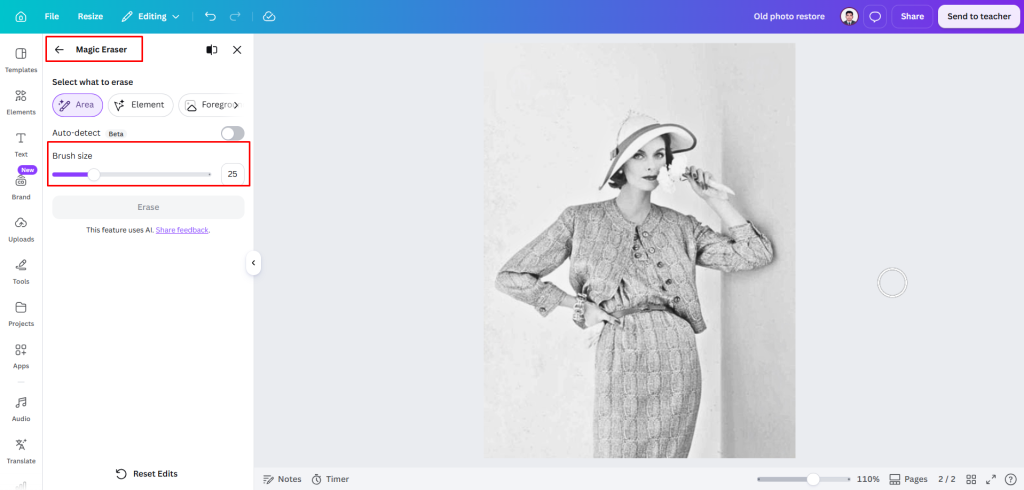Open the Elements sidebar panel
This screenshot has height=490, width=1024.
[21, 103]
